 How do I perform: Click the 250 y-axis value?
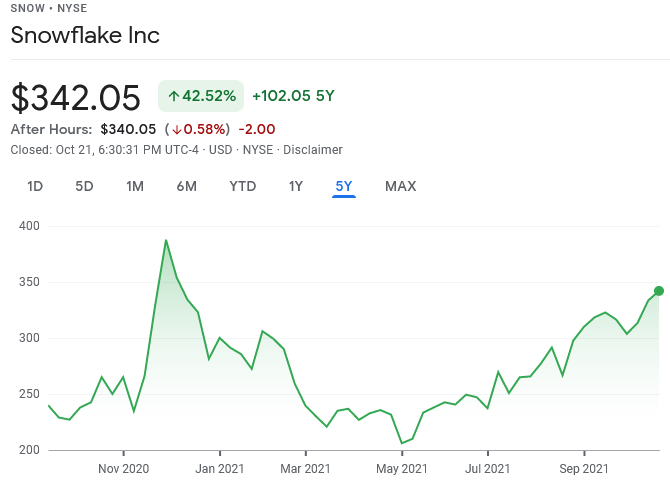click(x=29, y=394)
